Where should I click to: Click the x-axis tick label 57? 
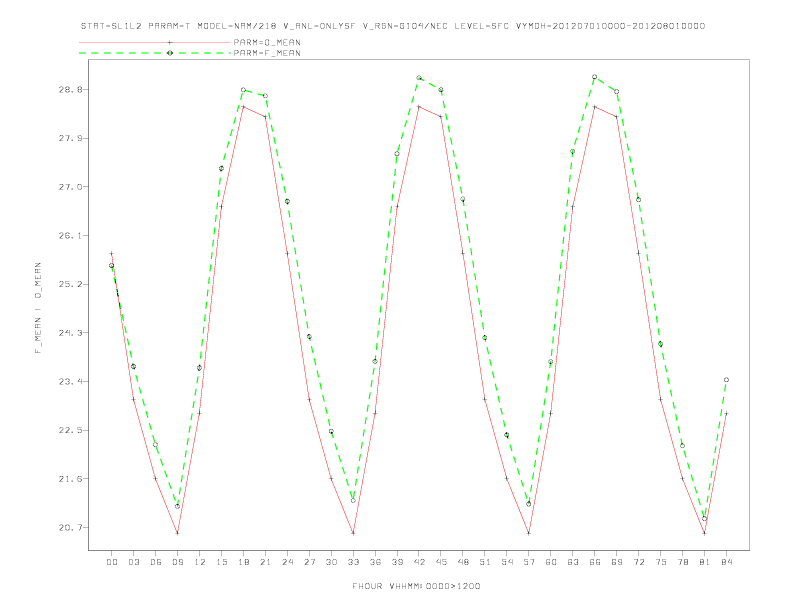[529, 562]
